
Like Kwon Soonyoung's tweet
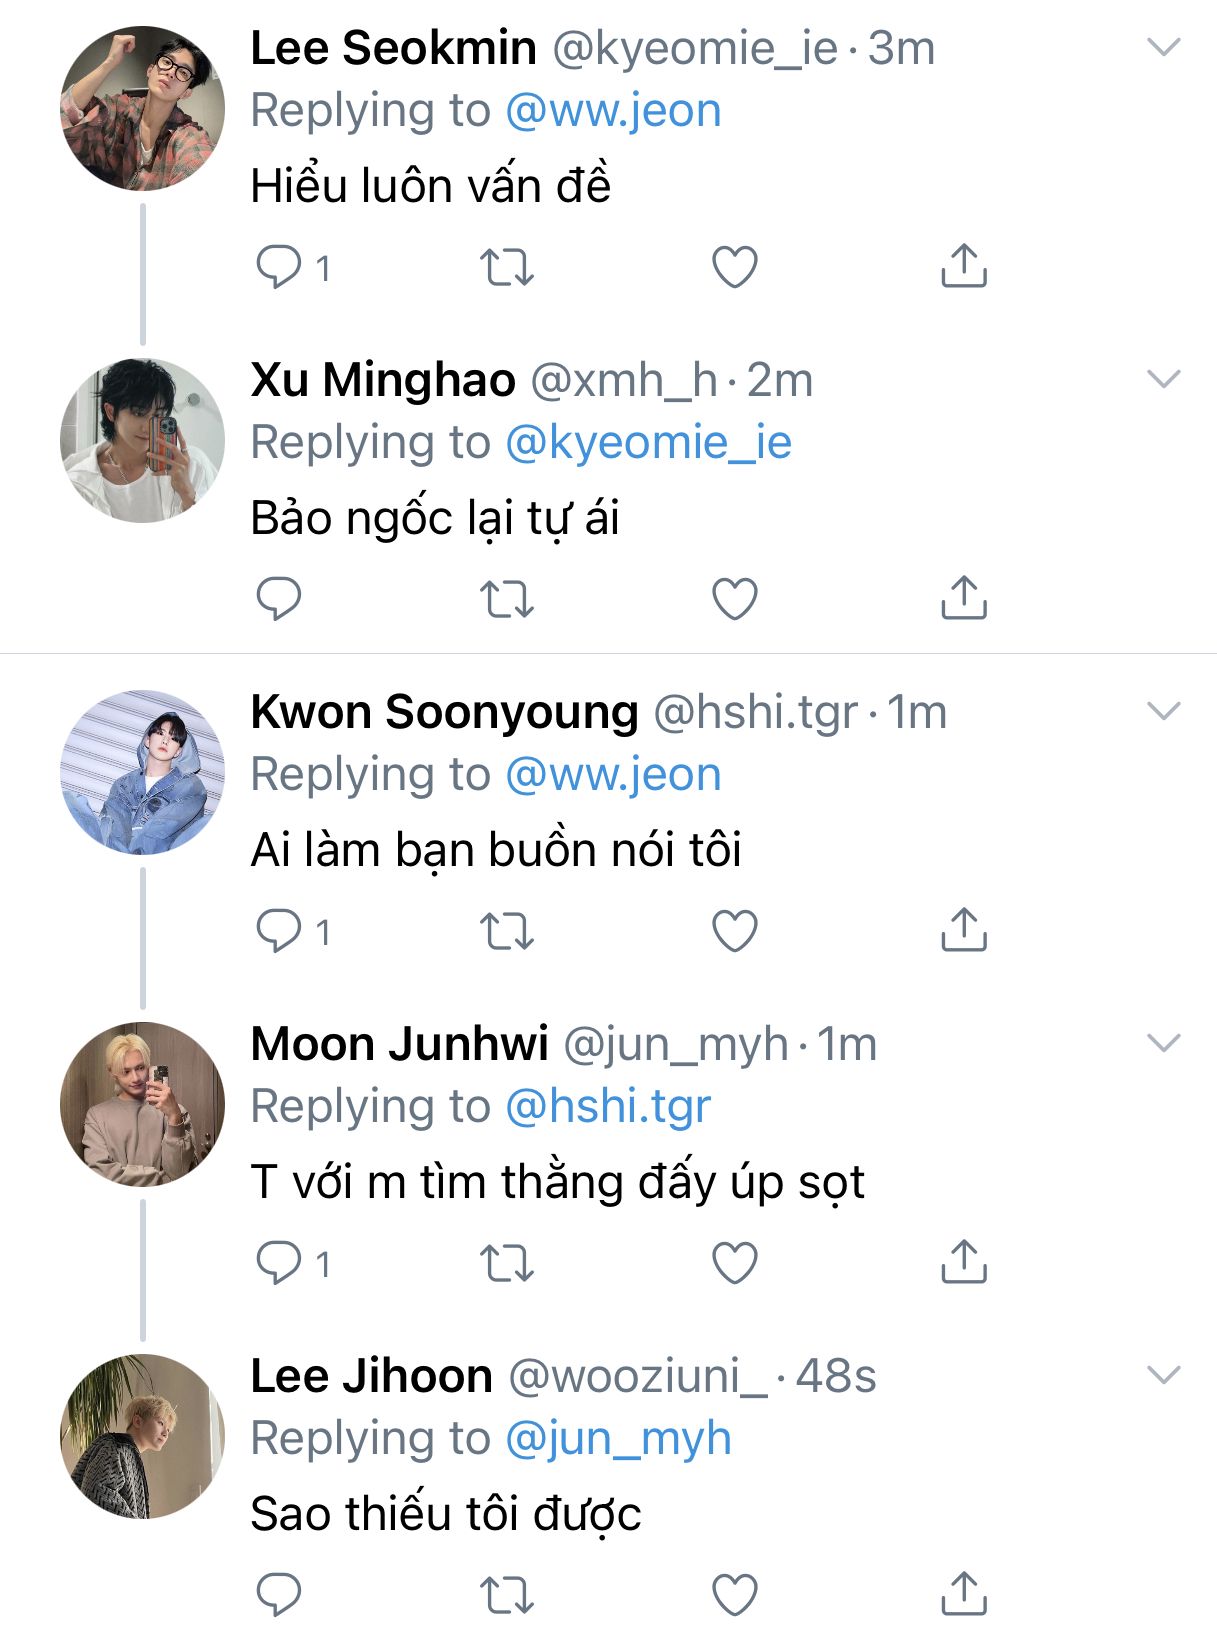(x=734, y=931)
